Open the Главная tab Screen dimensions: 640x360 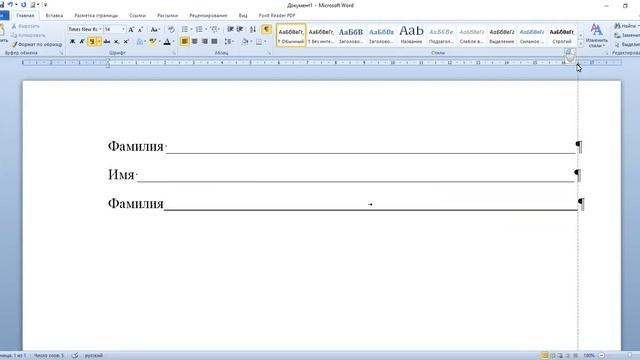tap(25, 16)
